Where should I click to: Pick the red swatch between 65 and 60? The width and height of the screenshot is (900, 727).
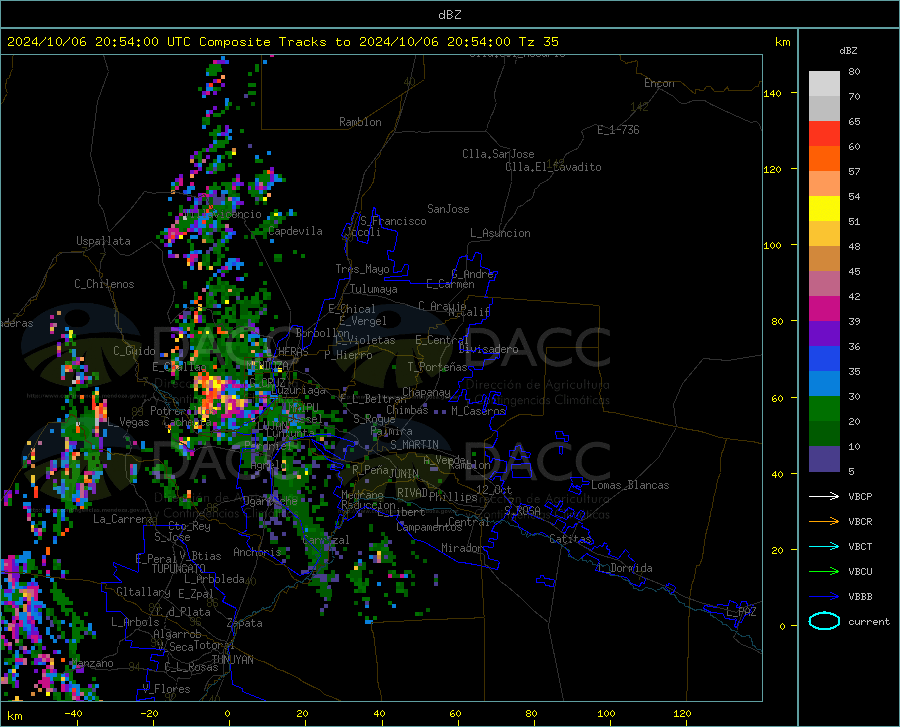824,134
